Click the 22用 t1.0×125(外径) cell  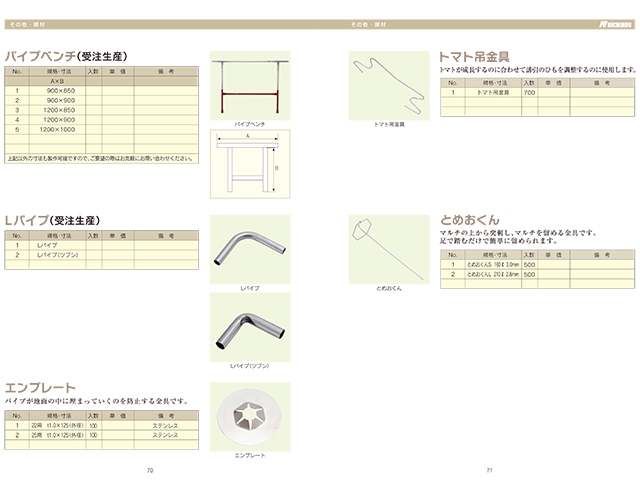click(x=58, y=425)
